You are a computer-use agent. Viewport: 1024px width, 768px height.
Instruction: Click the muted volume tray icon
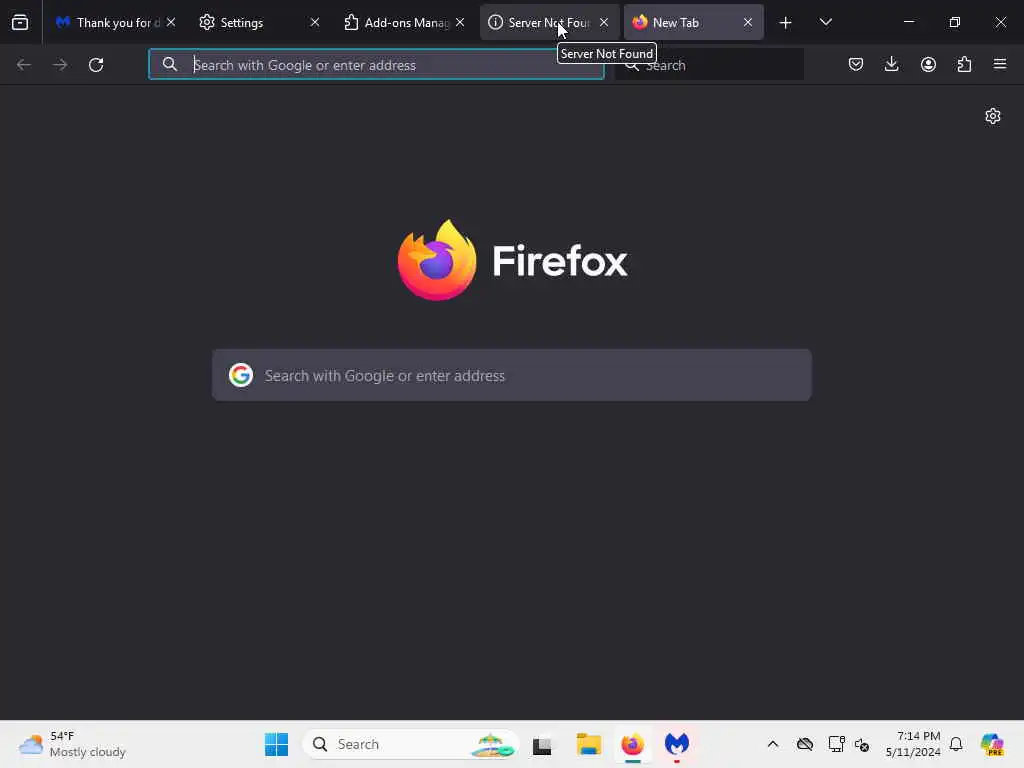coord(861,744)
